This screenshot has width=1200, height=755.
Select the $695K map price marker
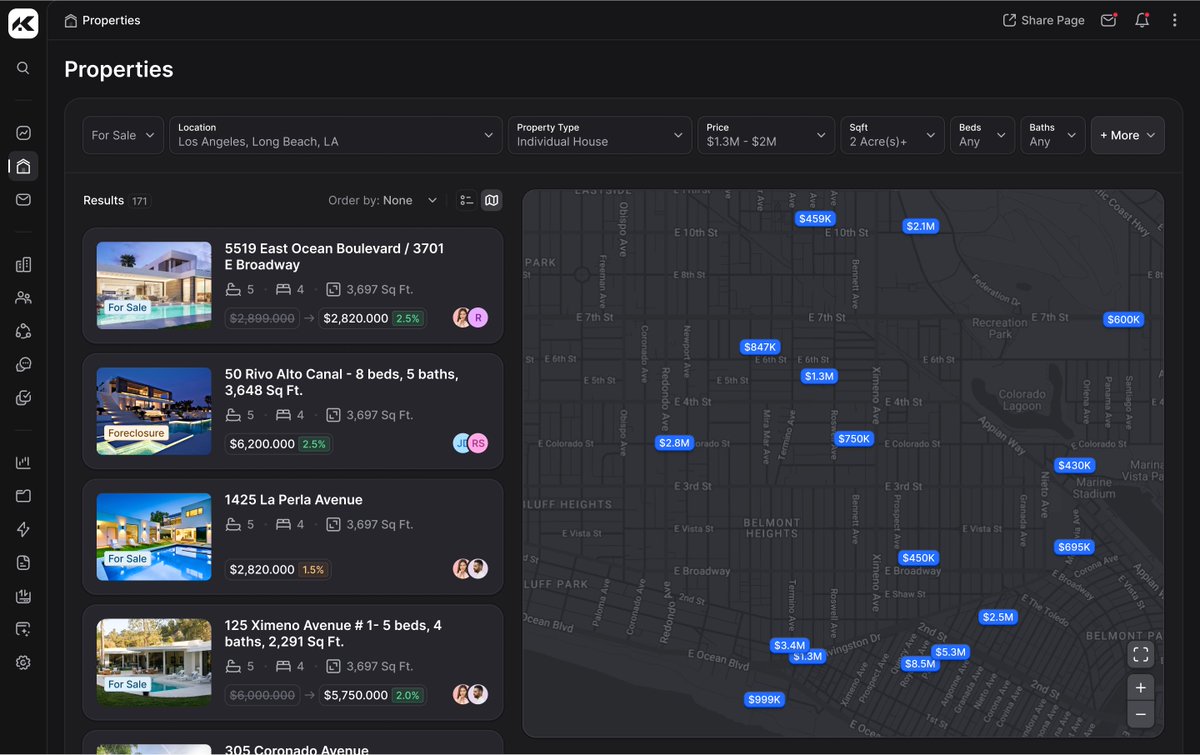pos(1074,547)
